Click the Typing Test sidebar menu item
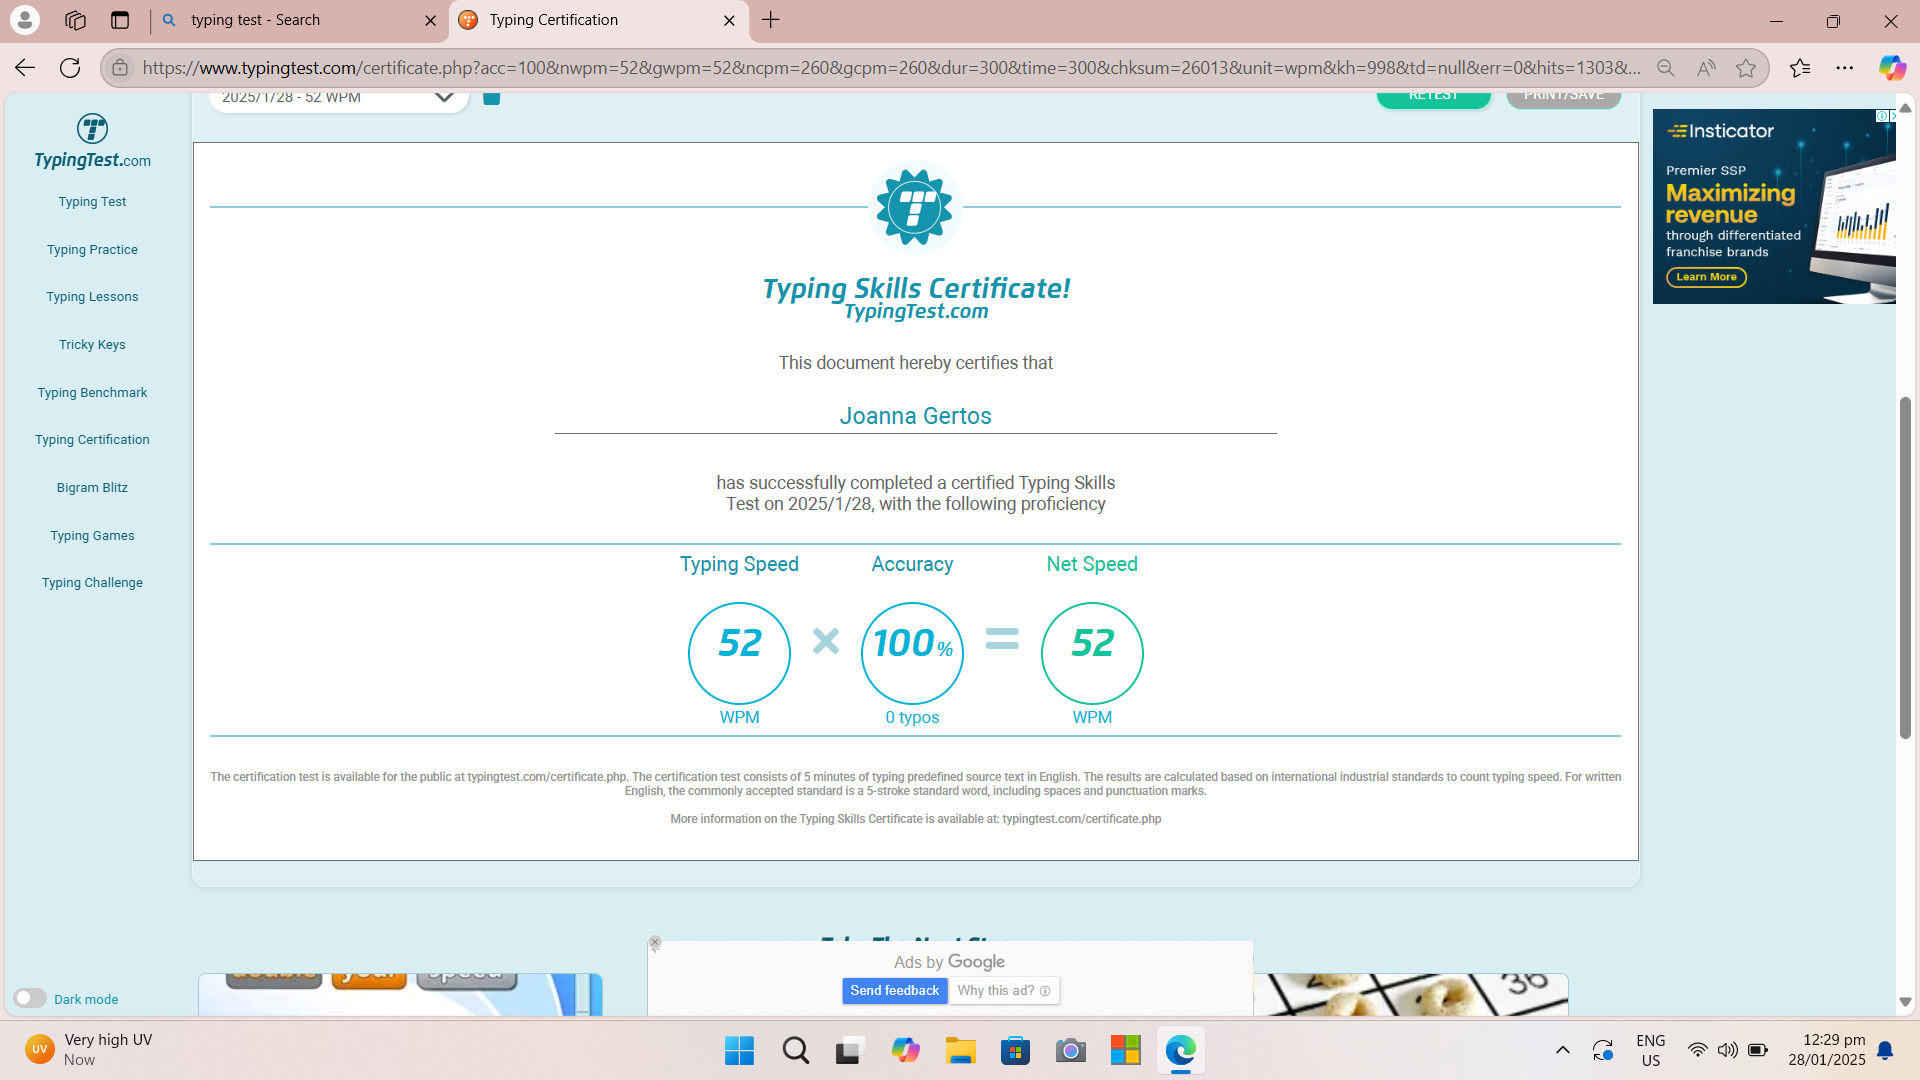 (91, 202)
